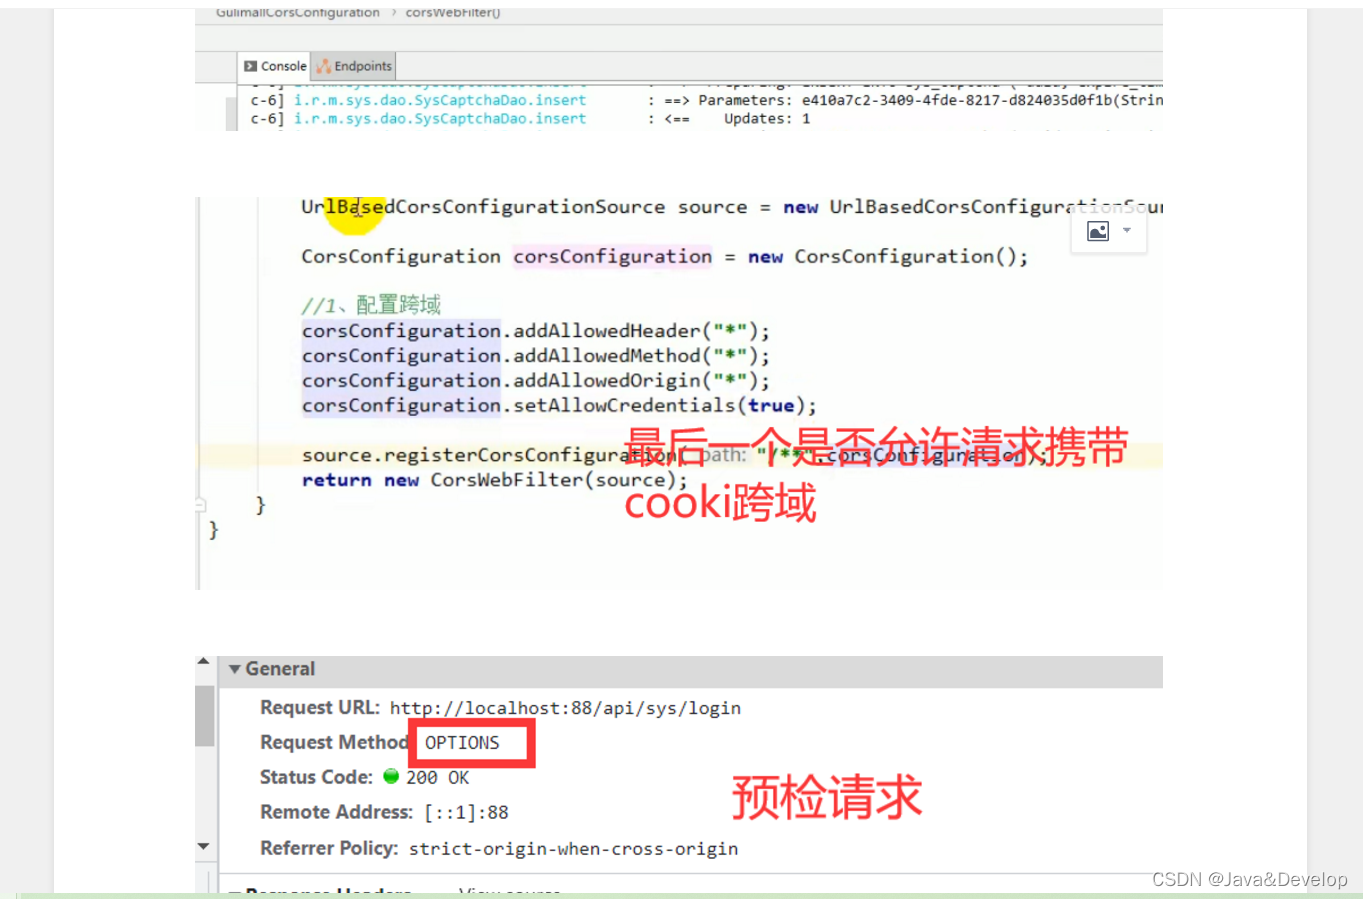Click the Console tab icon
The width and height of the screenshot is (1363, 899).
pos(250,66)
